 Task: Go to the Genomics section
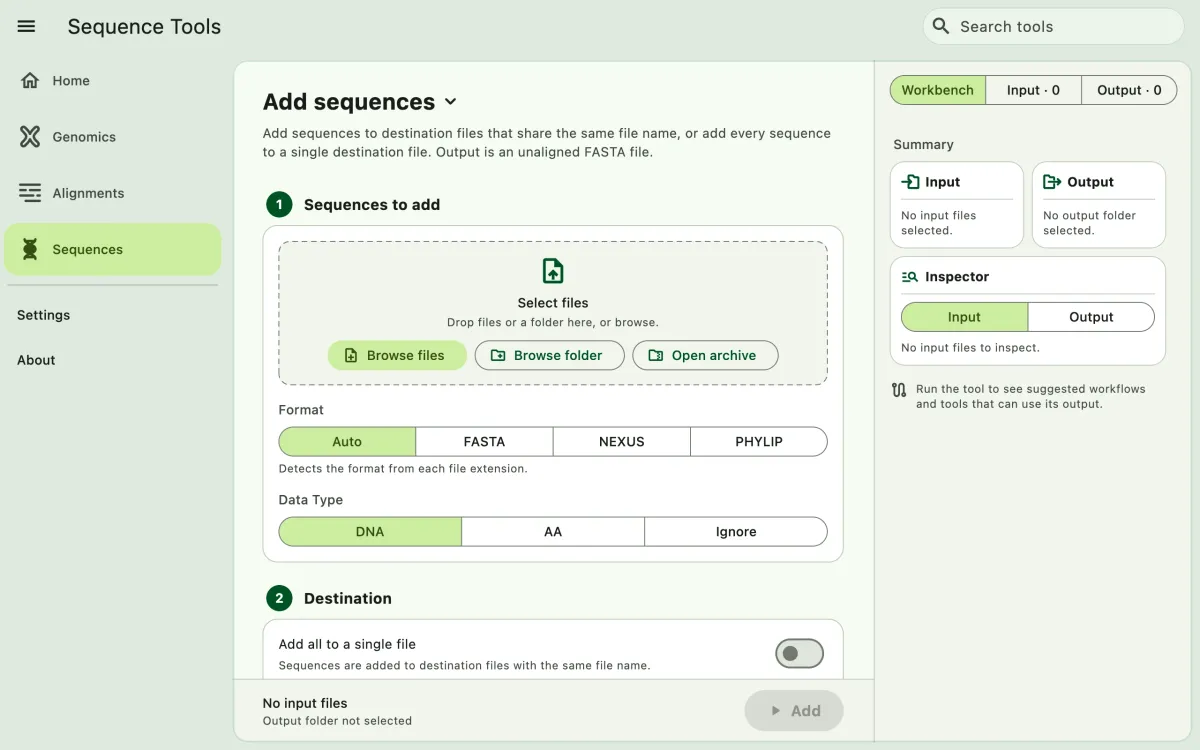point(112,137)
